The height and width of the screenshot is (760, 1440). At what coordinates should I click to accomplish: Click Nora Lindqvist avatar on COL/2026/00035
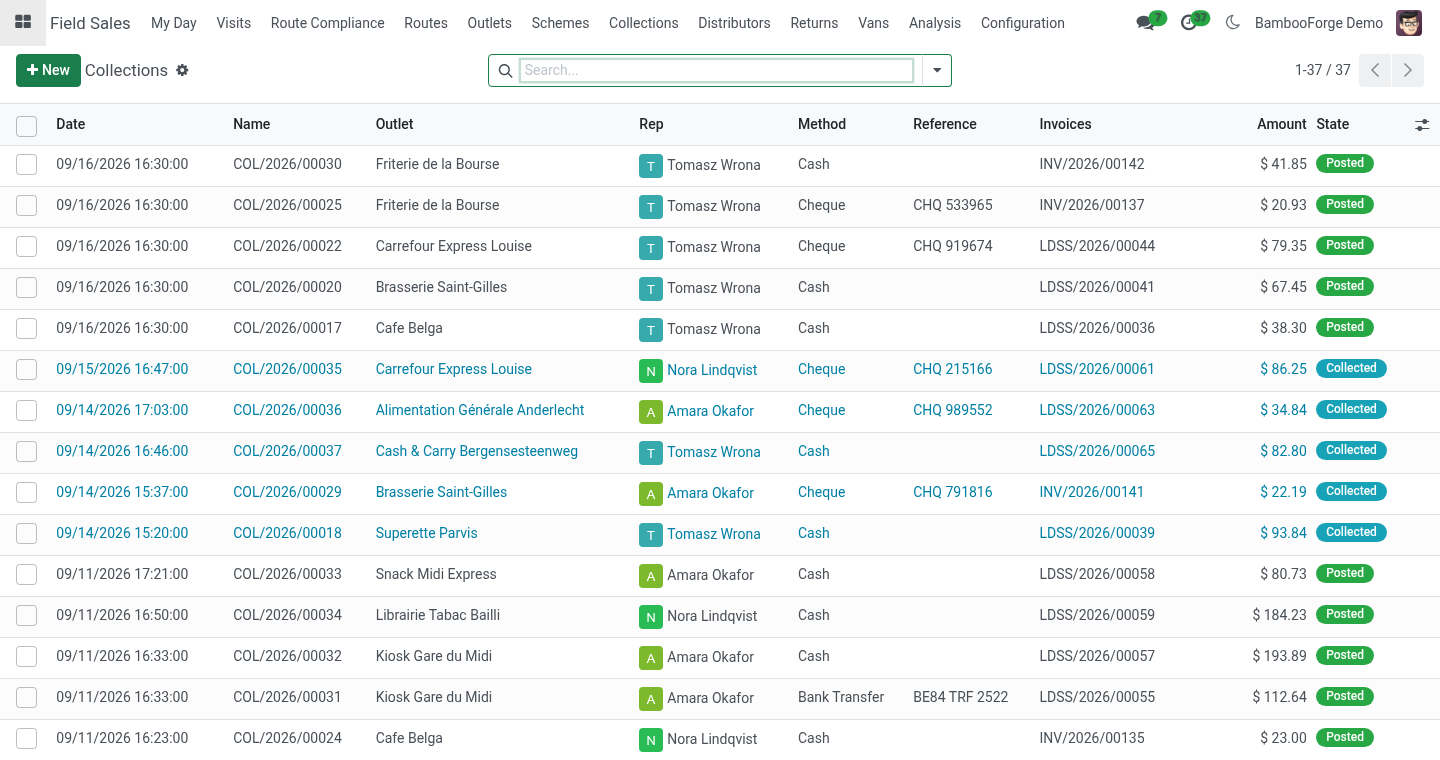pos(651,371)
